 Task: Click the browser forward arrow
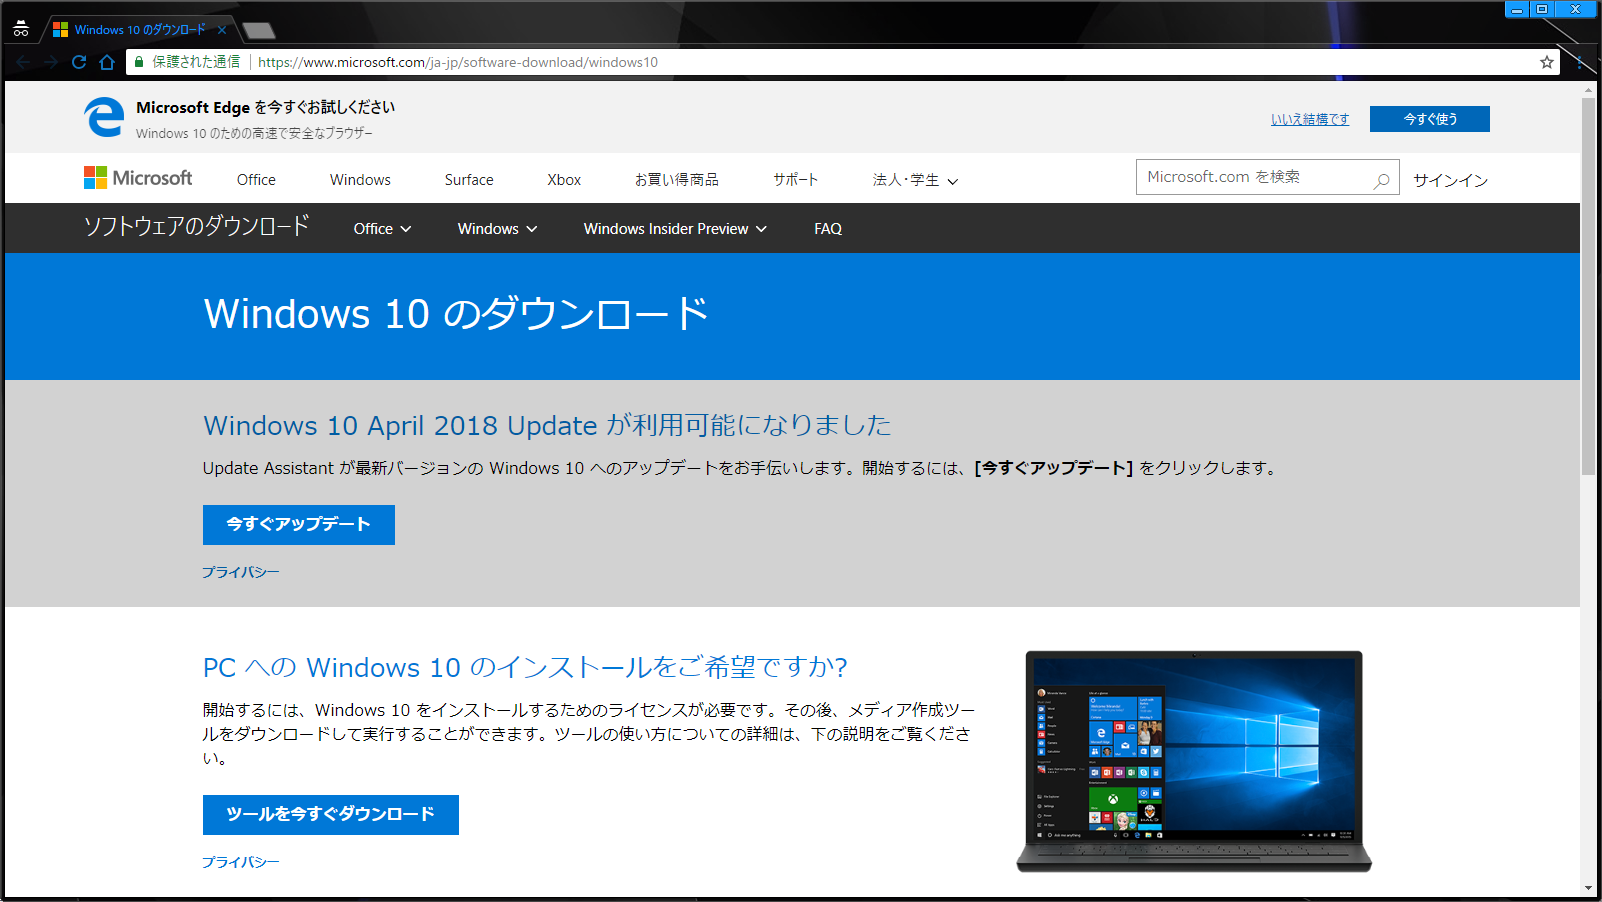[51, 62]
